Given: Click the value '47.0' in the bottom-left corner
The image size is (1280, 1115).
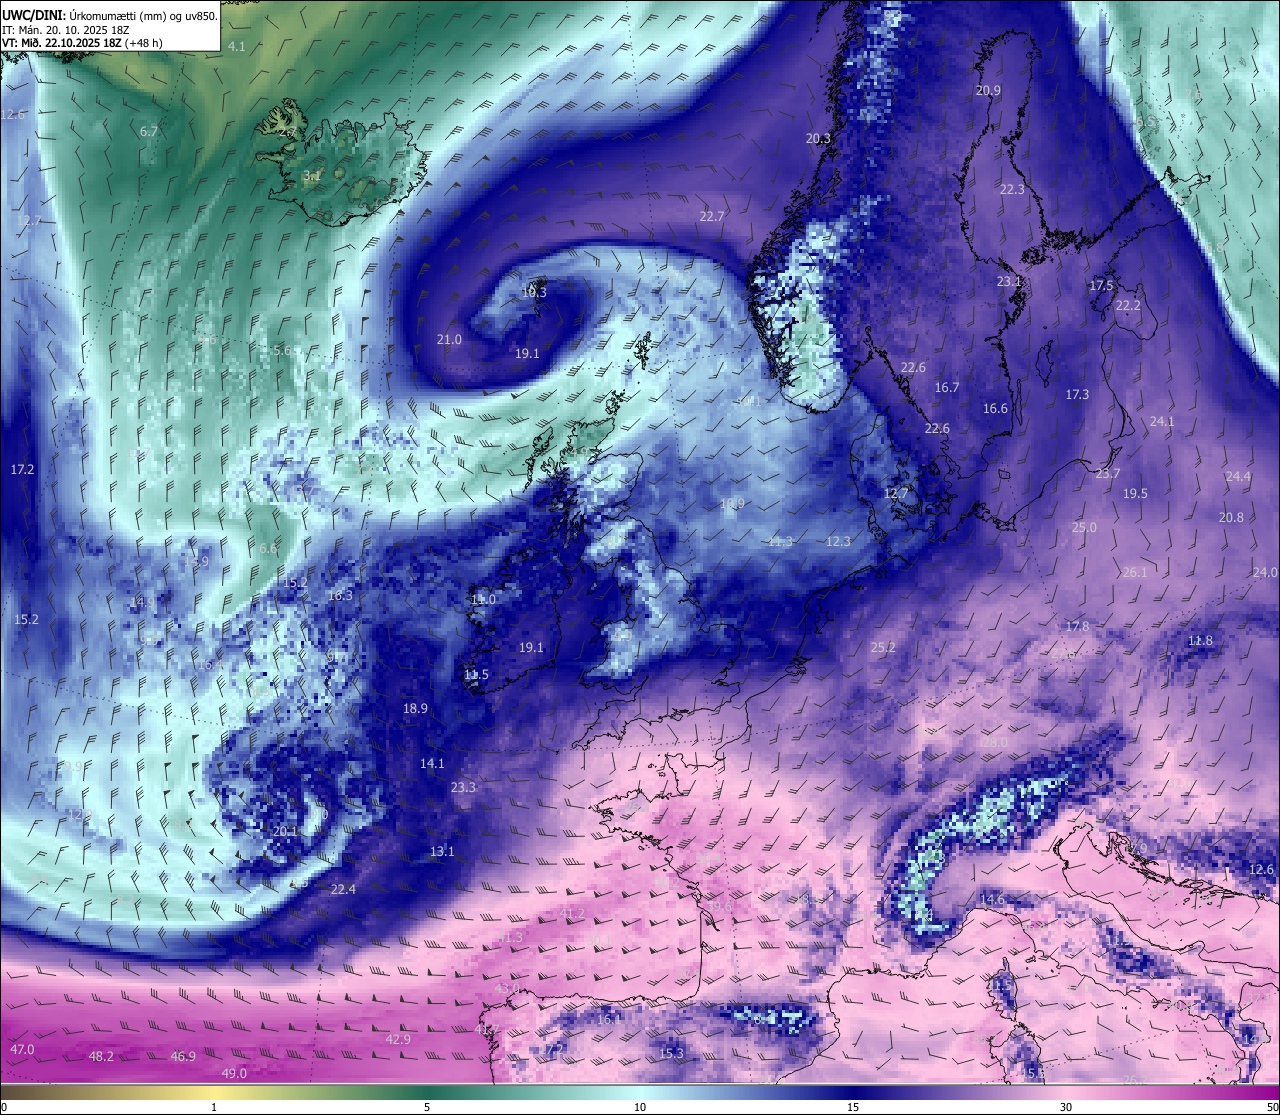Looking at the screenshot, I should point(22,1049).
